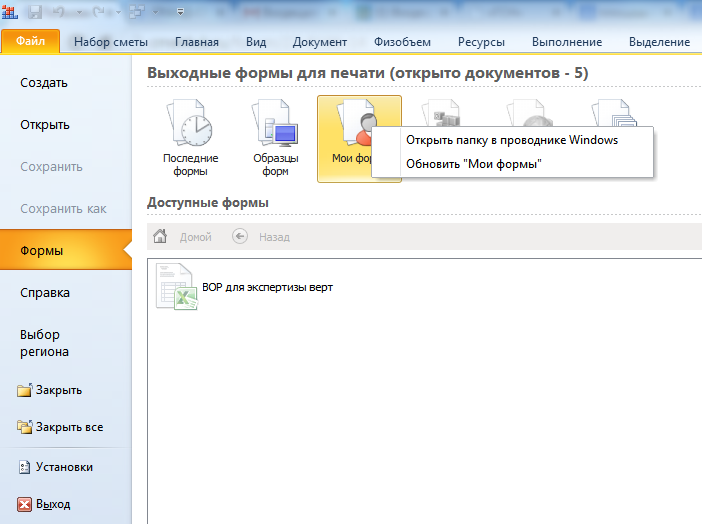Click the Закрыть folder icon
Viewport: 702px width, 524px height.
point(25,390)
